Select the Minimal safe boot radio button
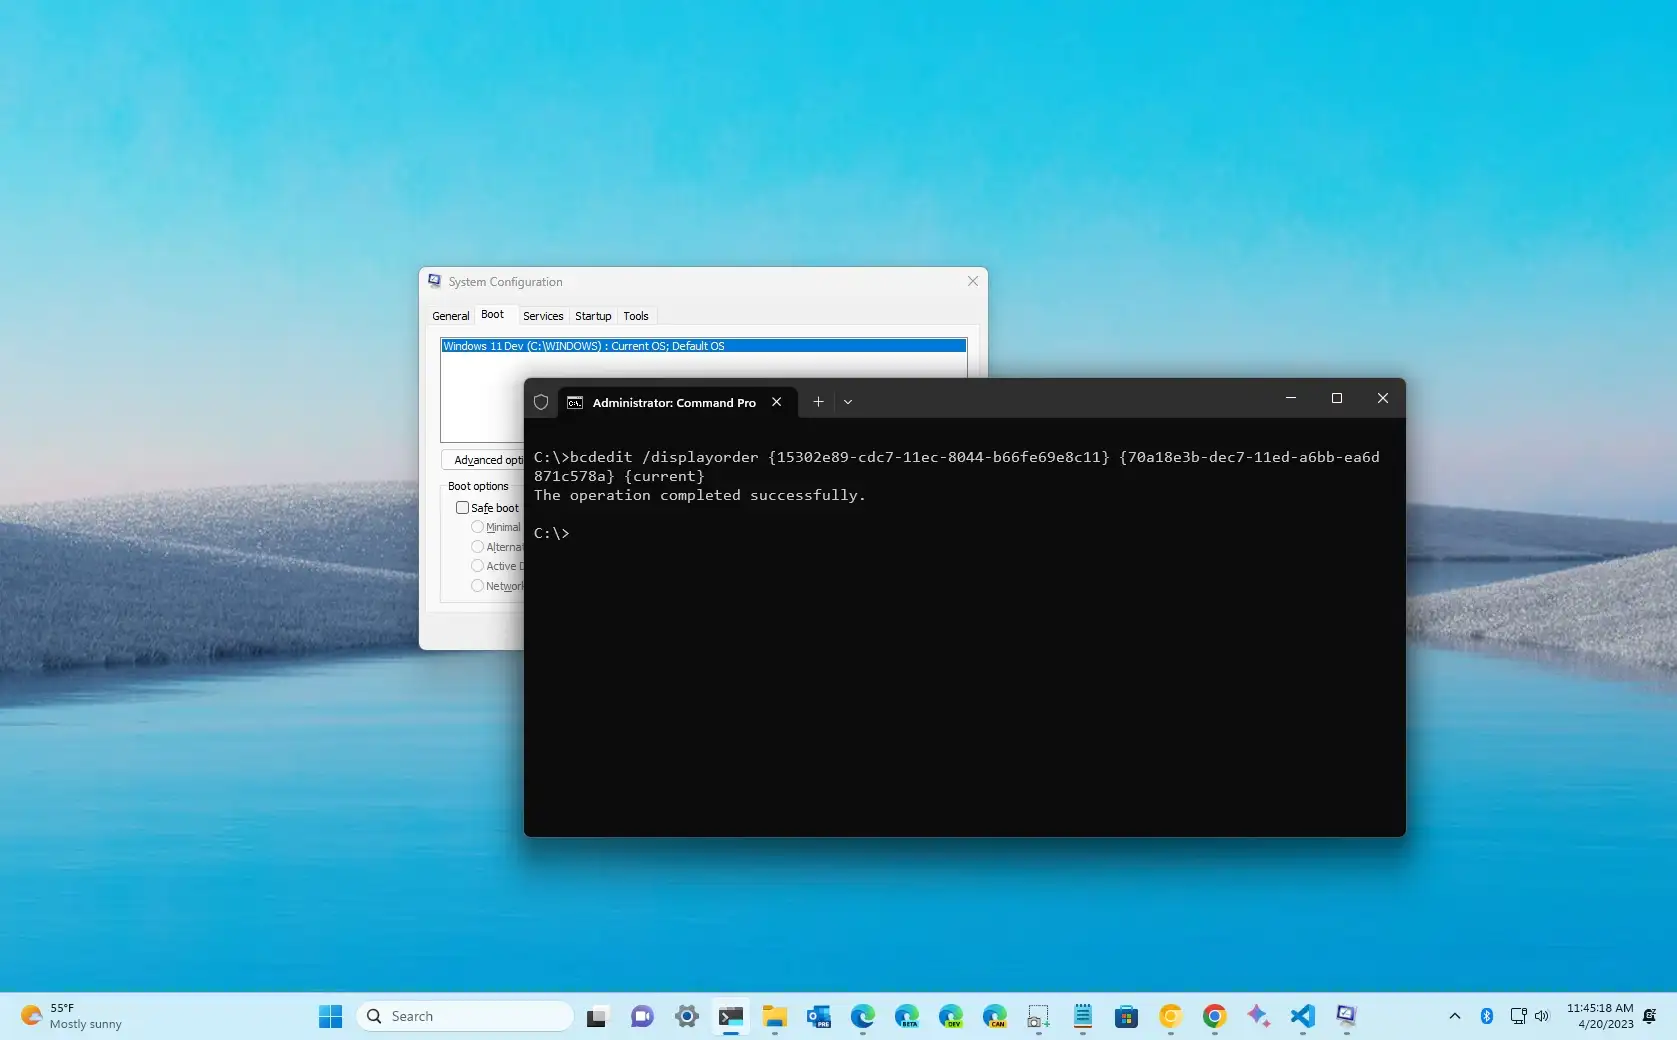 [477, 527]
